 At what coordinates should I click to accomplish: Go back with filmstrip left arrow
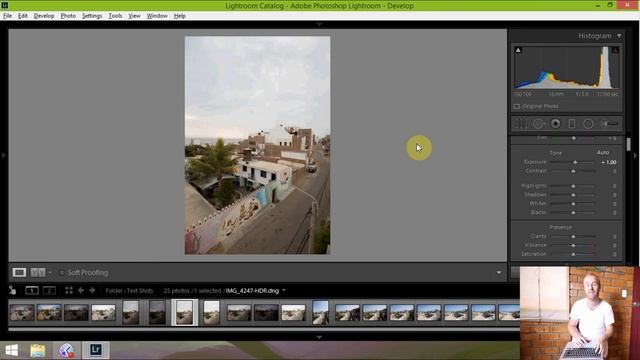(x=81, y=291)
